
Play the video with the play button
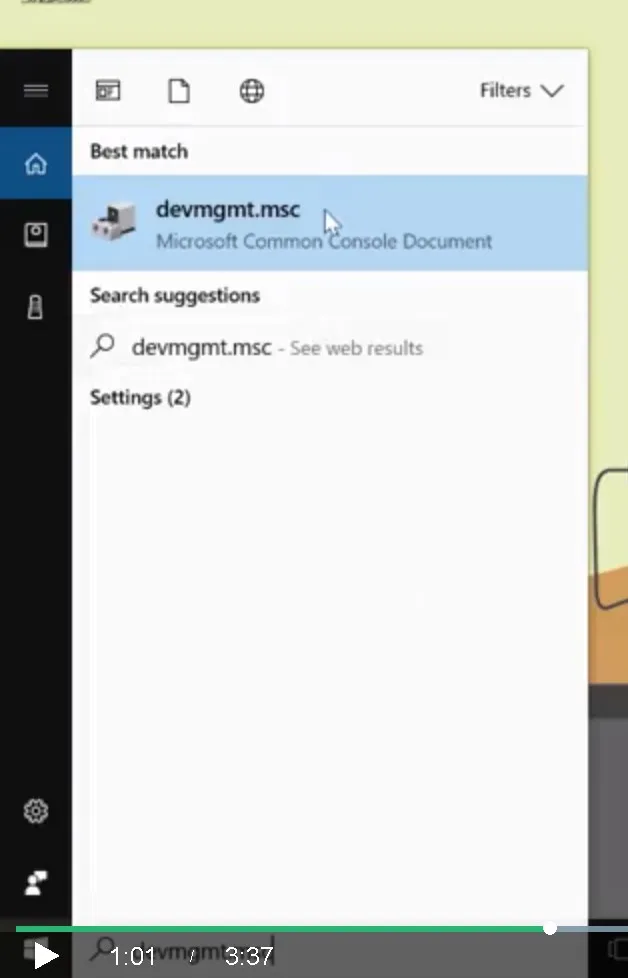click(46, 956)
